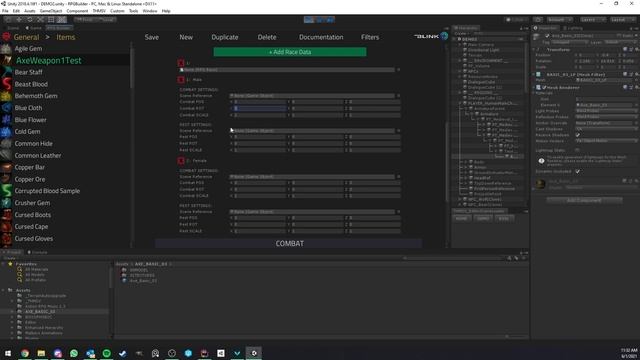Image resolution: width=640 pixels, height=360 pixels.
Task: Collapse the Favorites group in Project panel
Action: 4,264
